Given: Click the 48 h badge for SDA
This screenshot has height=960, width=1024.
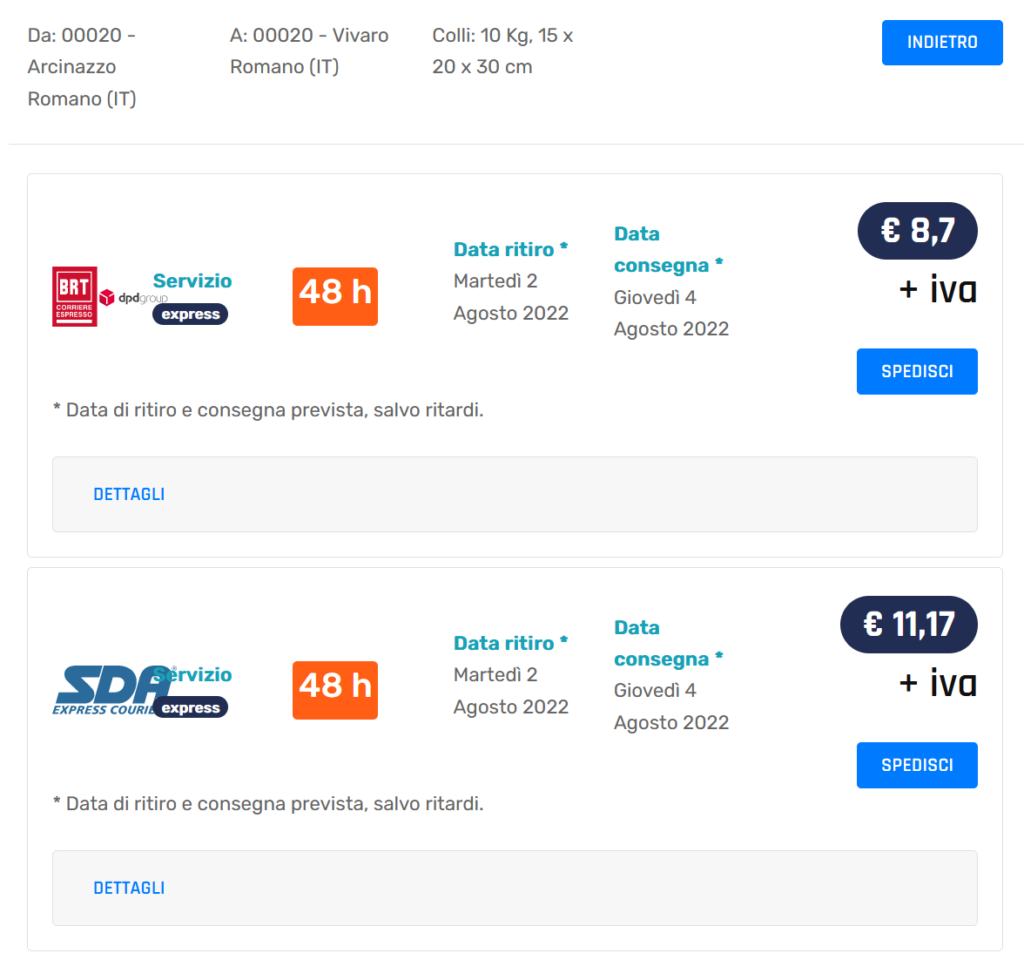Looking at the screenshot, I should [x=335, y=690].
